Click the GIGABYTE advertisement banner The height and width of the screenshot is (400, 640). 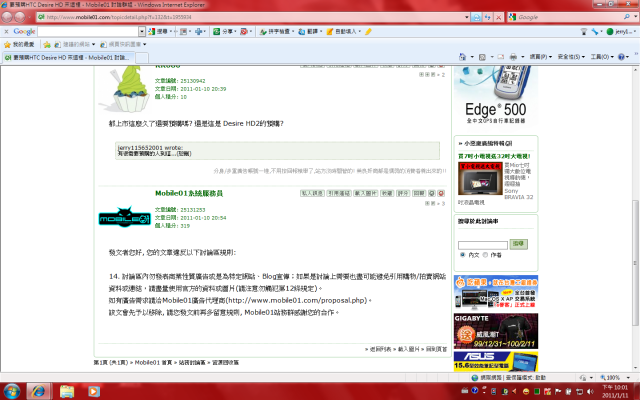point(496,331)
